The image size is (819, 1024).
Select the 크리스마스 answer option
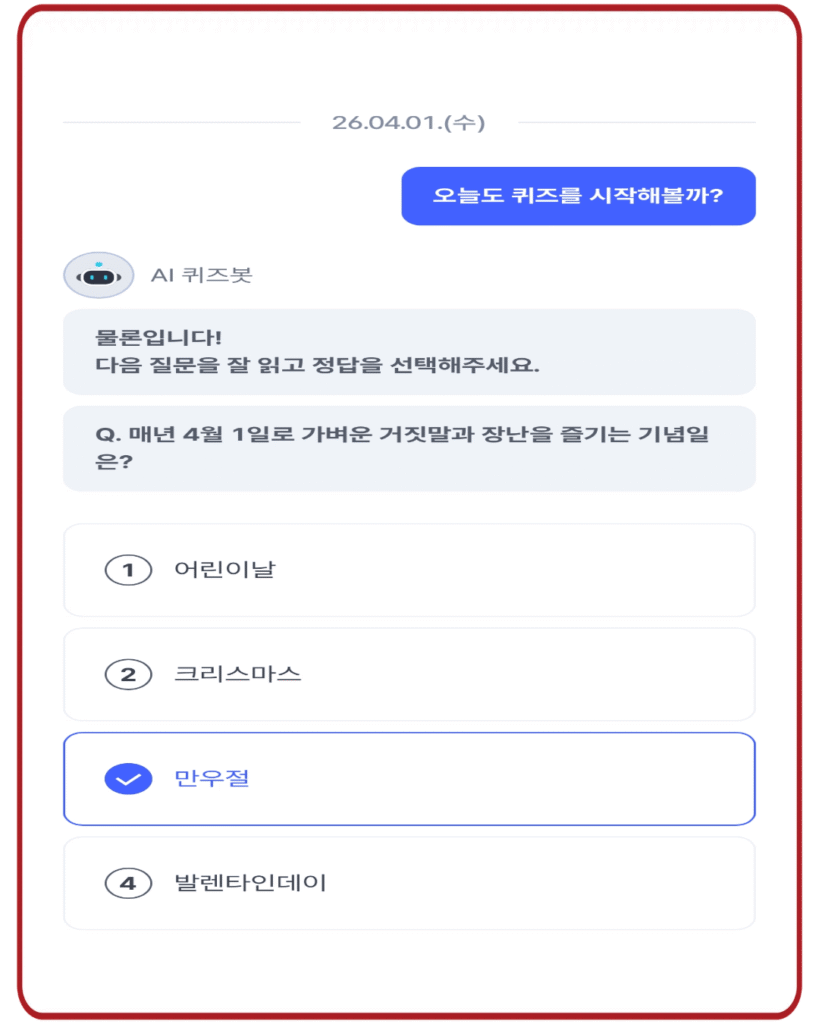(409, 674)
